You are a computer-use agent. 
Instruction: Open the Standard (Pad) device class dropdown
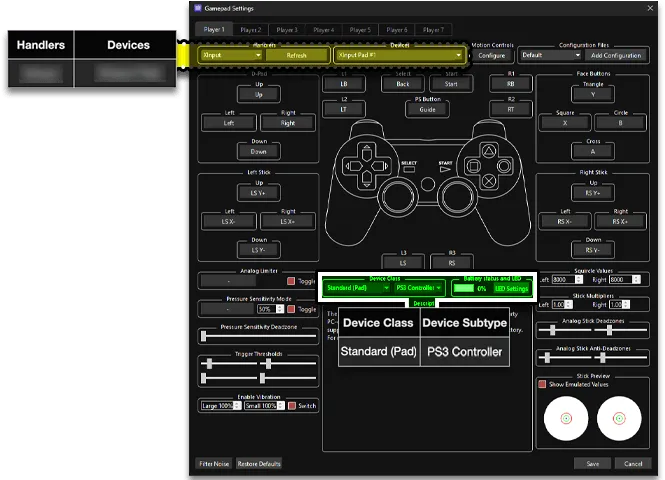(x=356, y=288)
